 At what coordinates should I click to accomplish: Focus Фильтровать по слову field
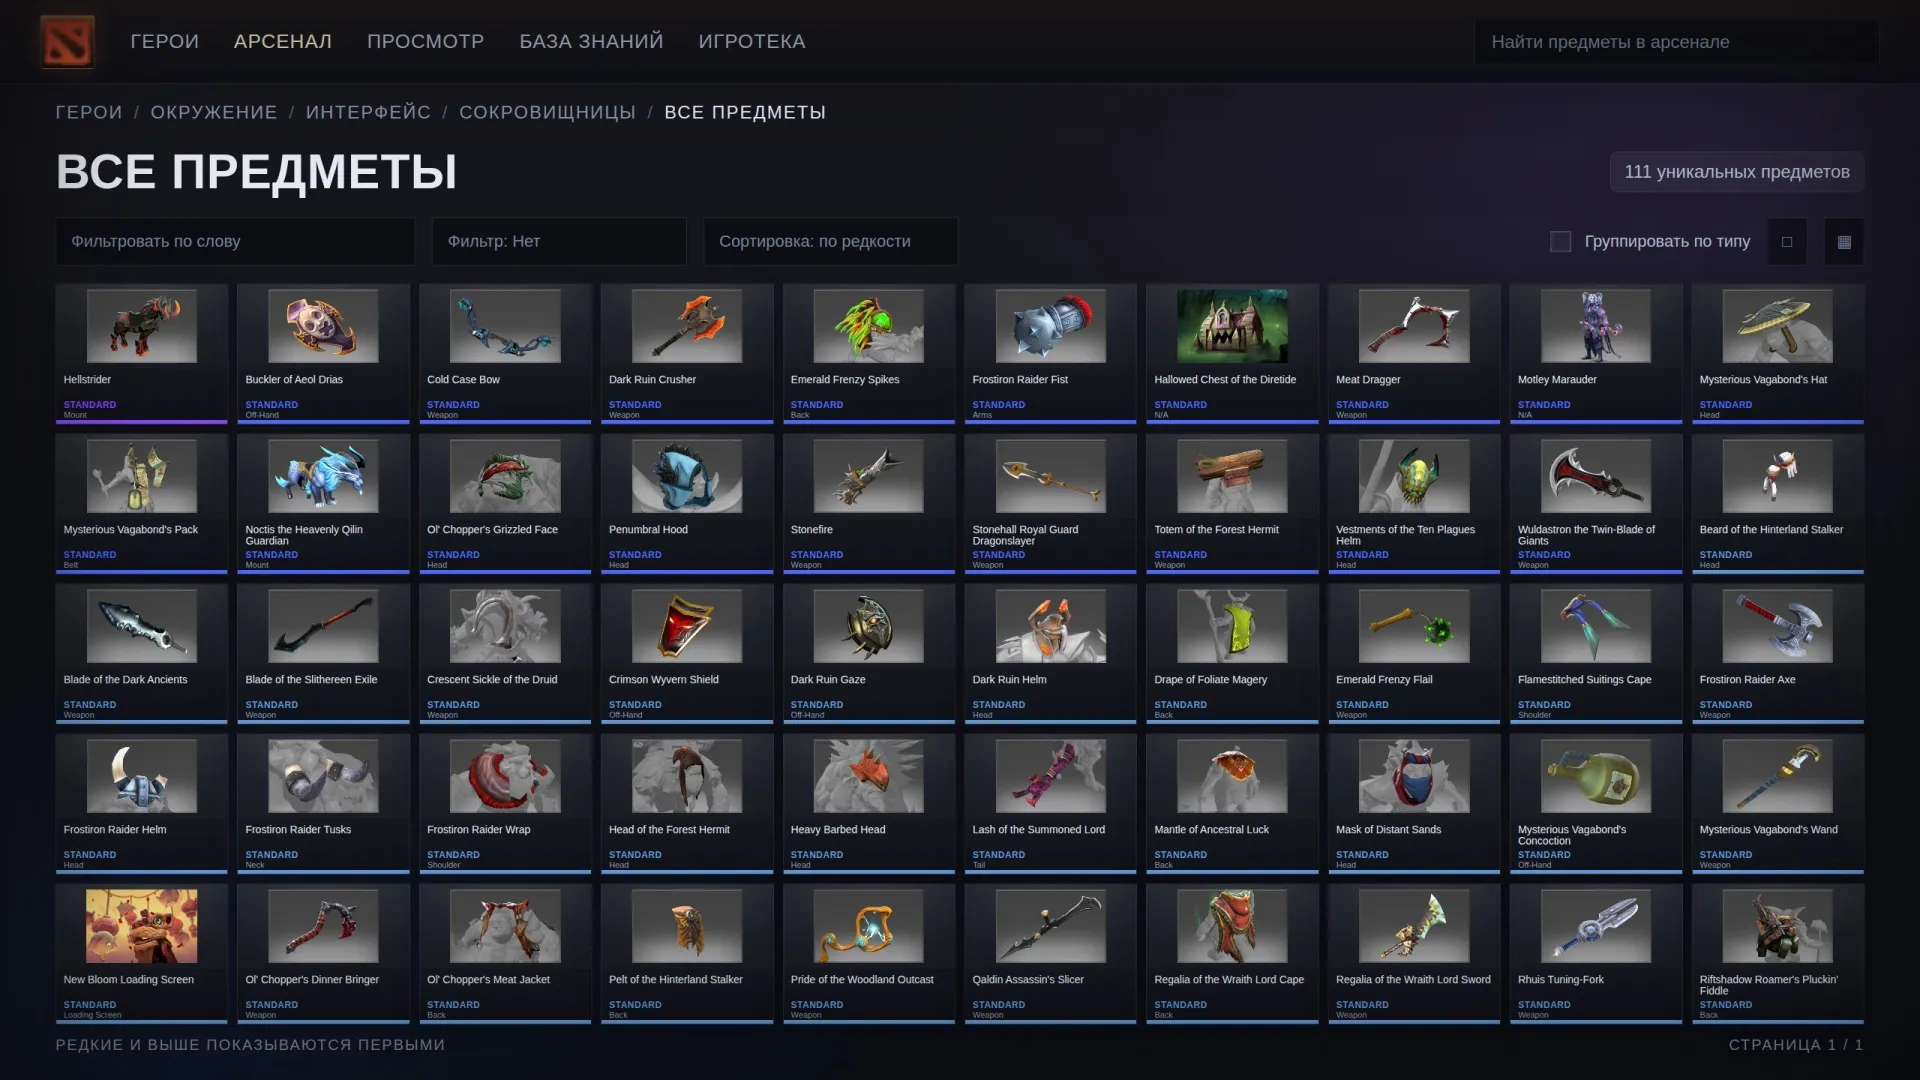pos(235,241)
